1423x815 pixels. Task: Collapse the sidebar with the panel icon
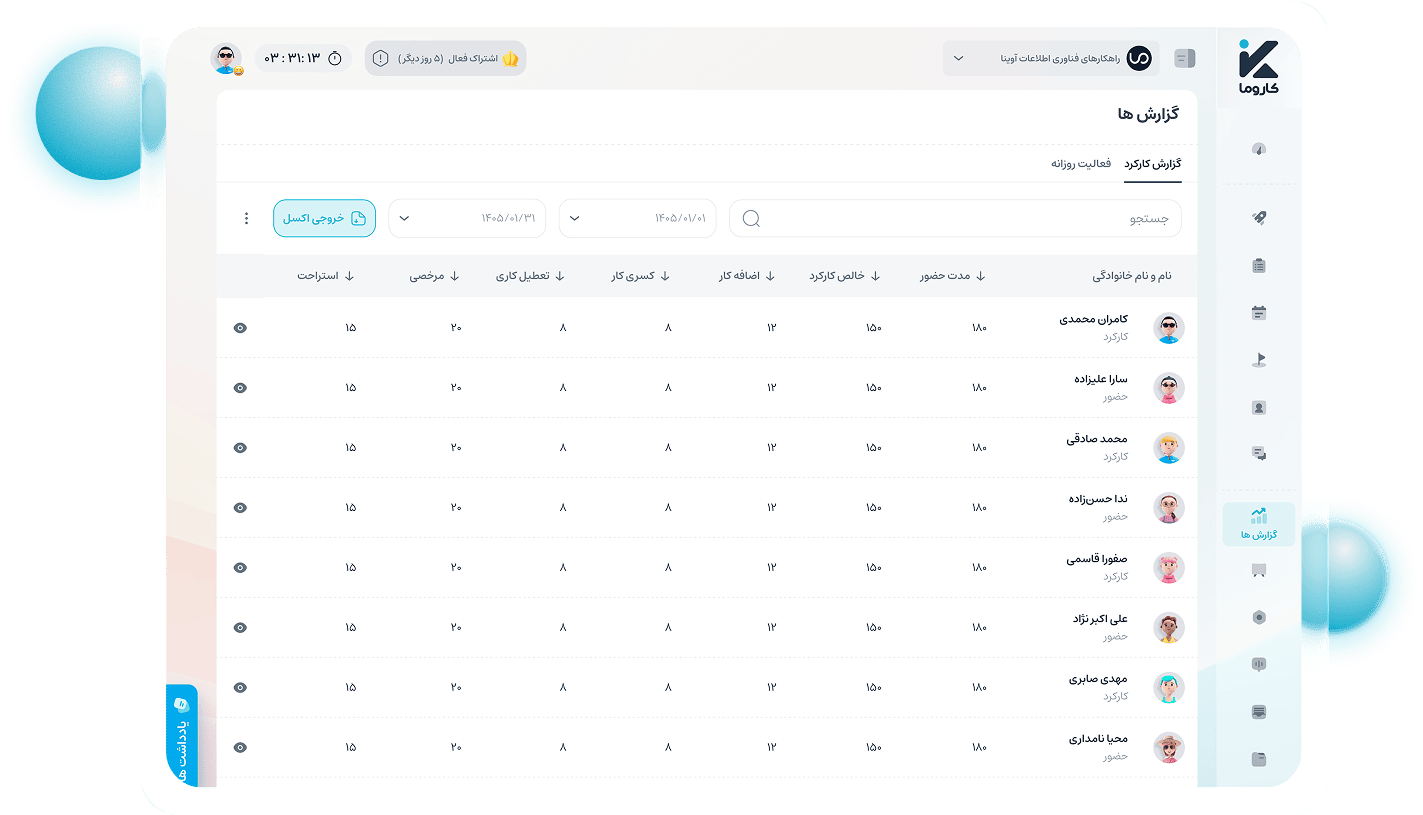pos(1185,58)
